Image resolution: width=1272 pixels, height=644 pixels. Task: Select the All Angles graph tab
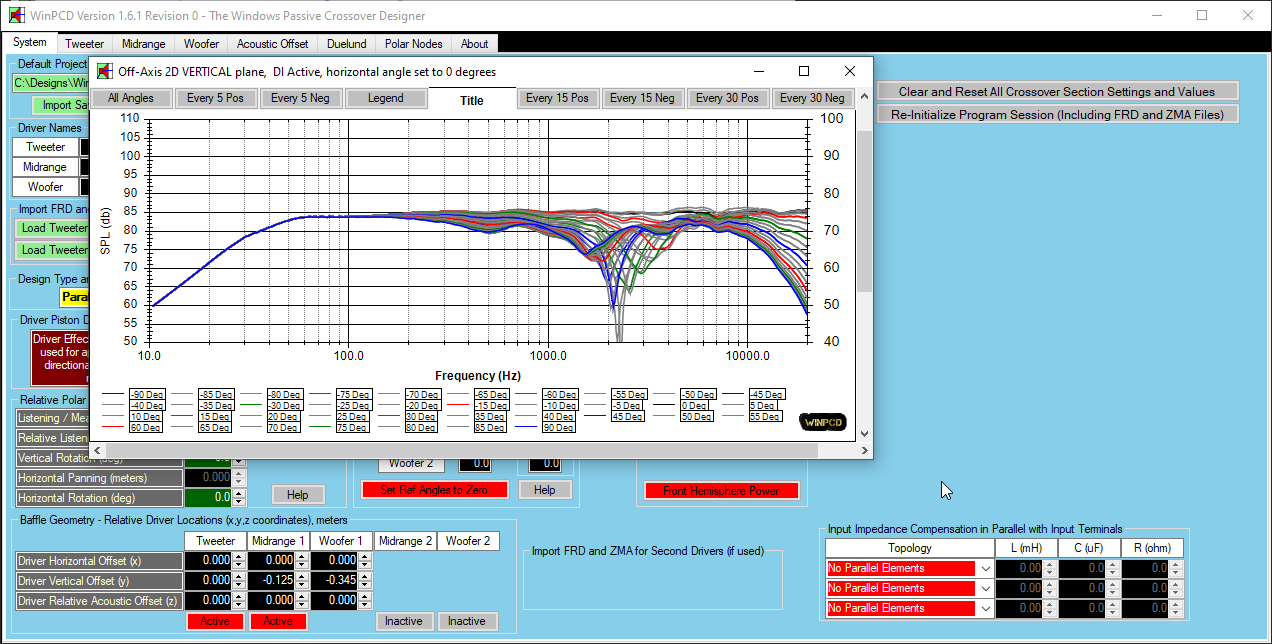coord(131,98)
